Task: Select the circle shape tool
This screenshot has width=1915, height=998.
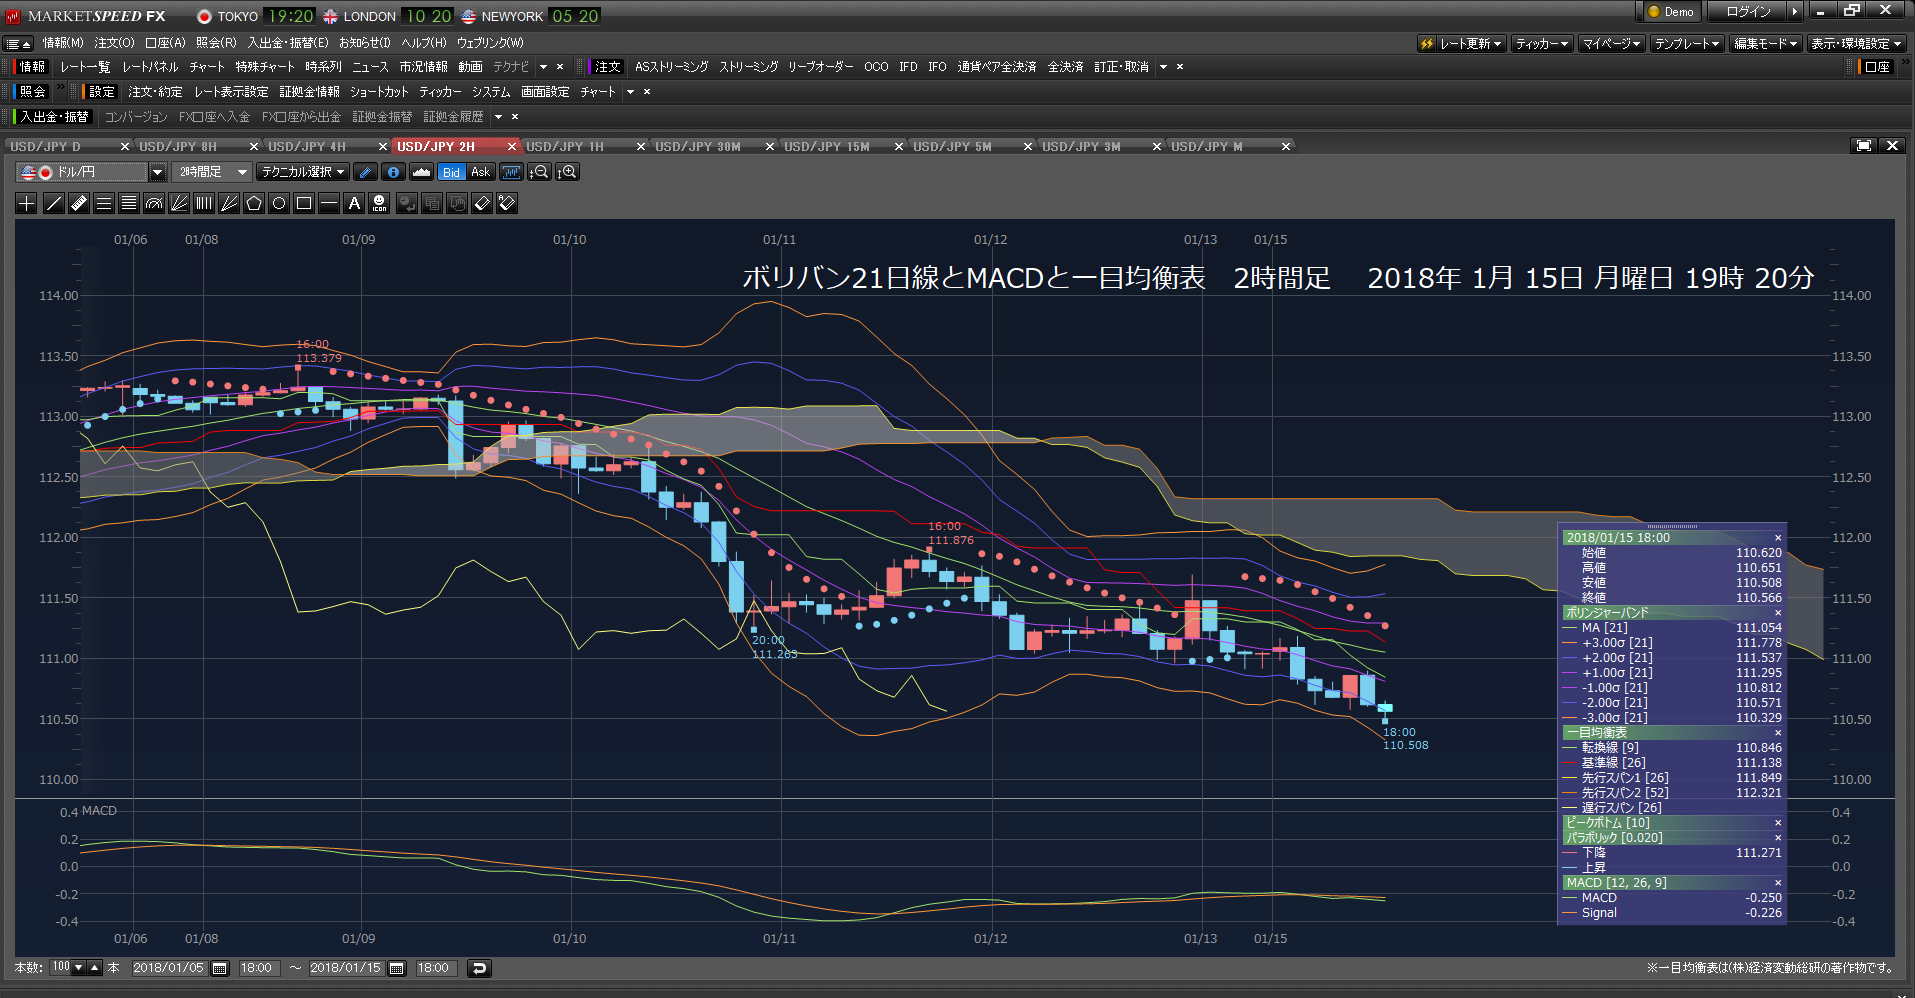Action: click(278, 203)
